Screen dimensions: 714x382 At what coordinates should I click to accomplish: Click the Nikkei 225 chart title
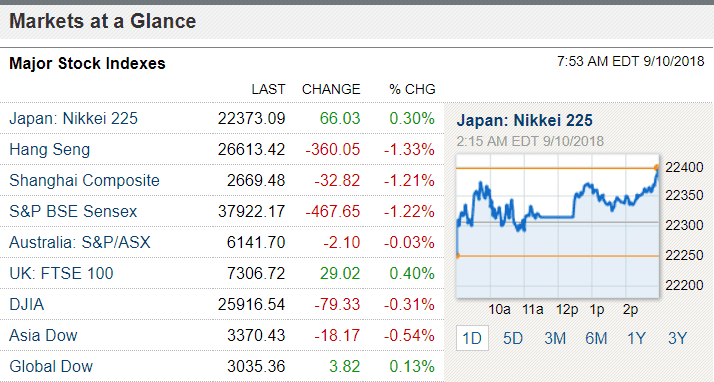click(525, 120)
